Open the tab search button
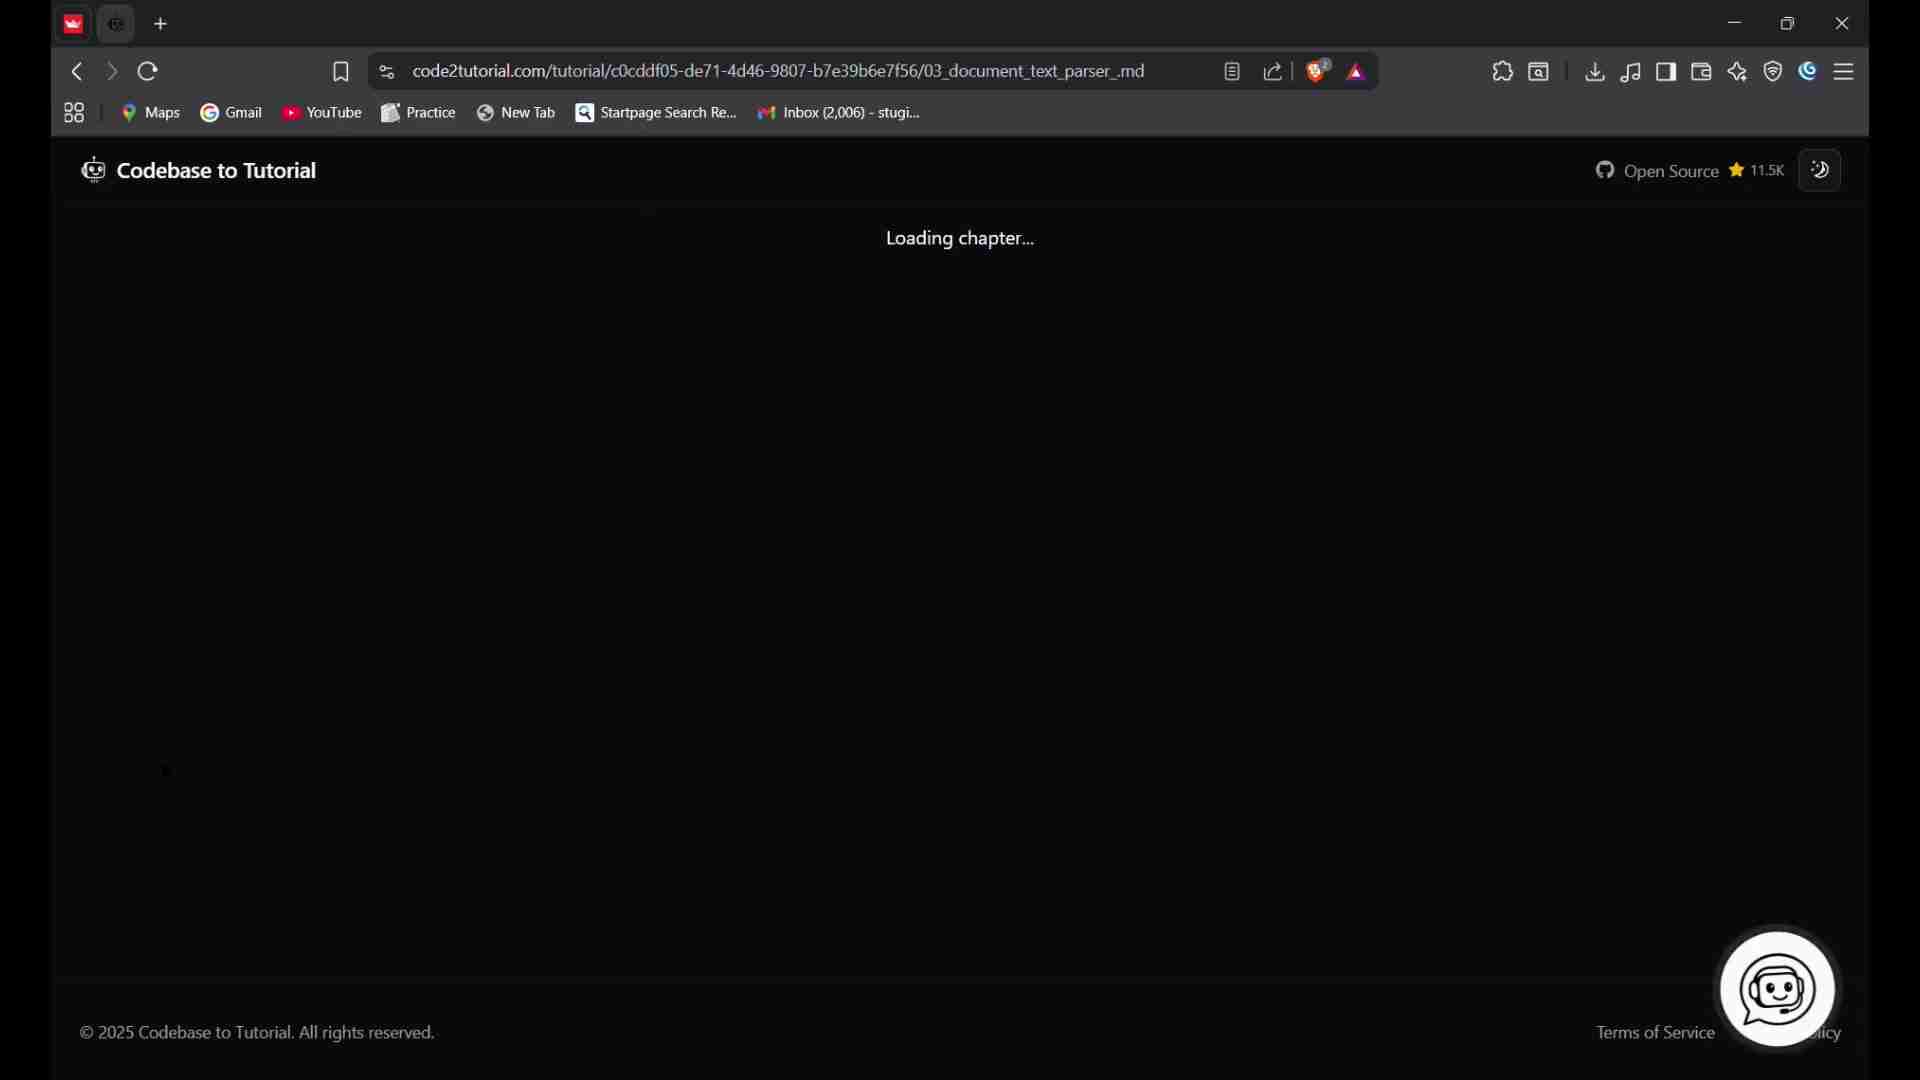Viewport: 1920px width, 1080px height. click(1541, 72)
